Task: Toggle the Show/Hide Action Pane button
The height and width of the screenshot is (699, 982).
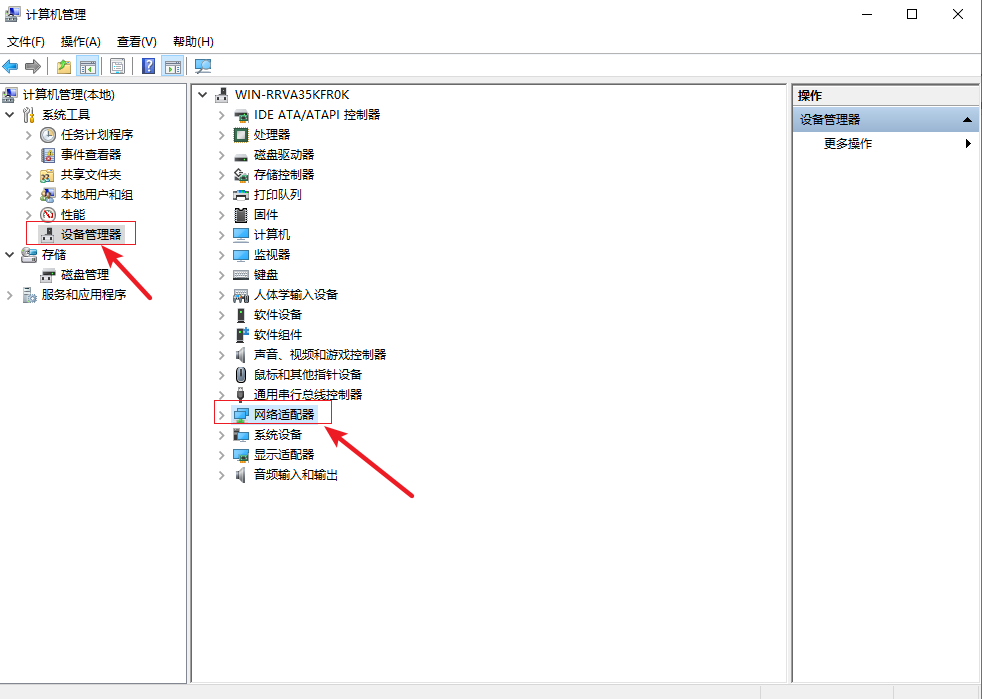Action: click(x=173, y=67)
